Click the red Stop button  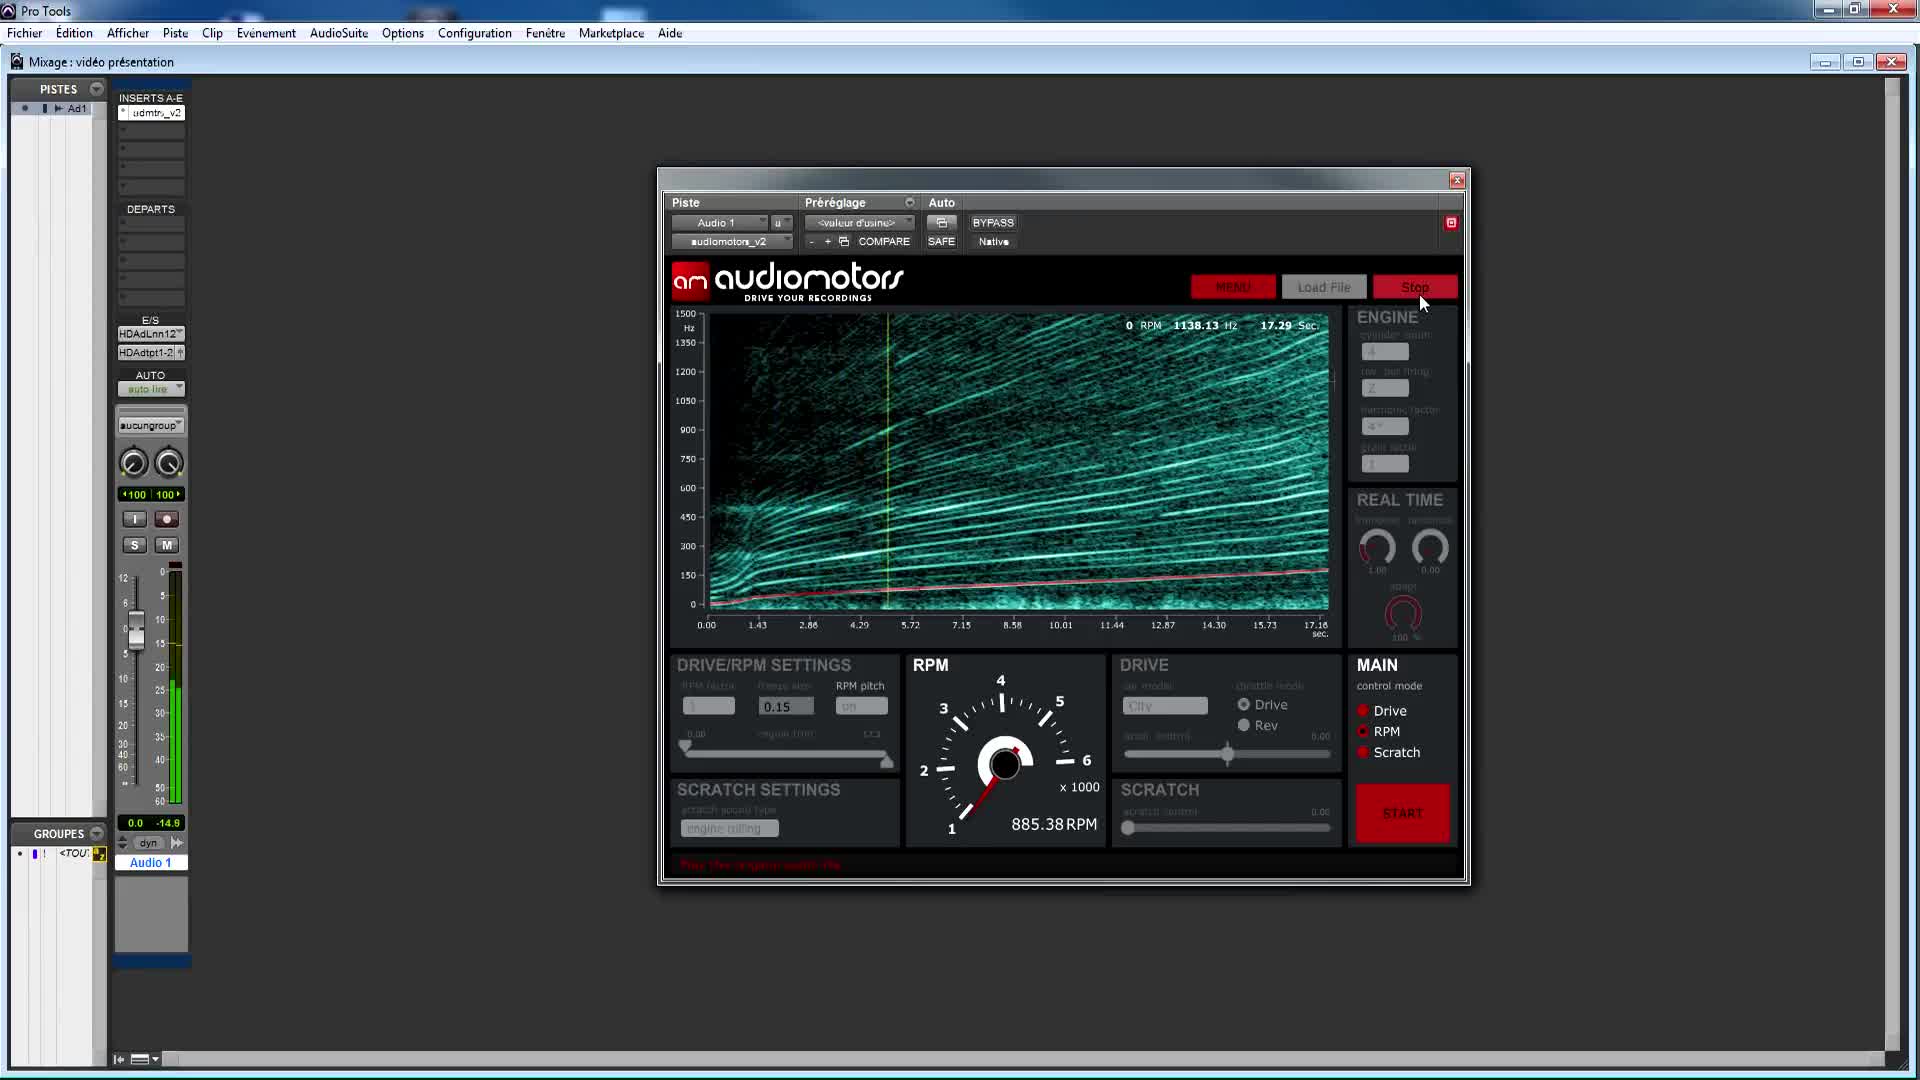[1415, 287]
